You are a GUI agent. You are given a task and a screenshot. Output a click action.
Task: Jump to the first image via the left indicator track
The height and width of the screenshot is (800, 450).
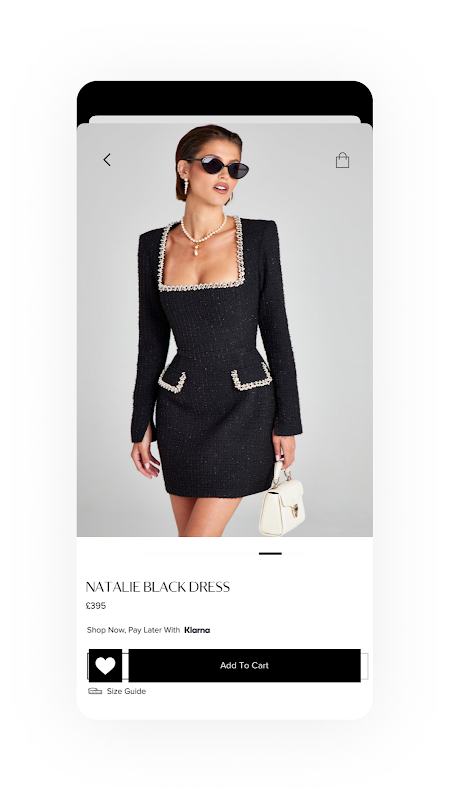(202, 554)
